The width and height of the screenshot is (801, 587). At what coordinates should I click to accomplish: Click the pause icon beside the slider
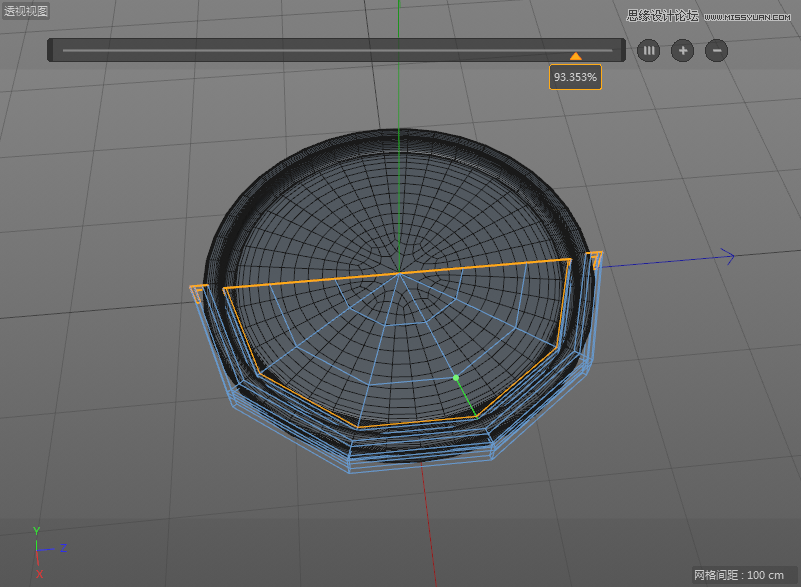coord(648,50)
